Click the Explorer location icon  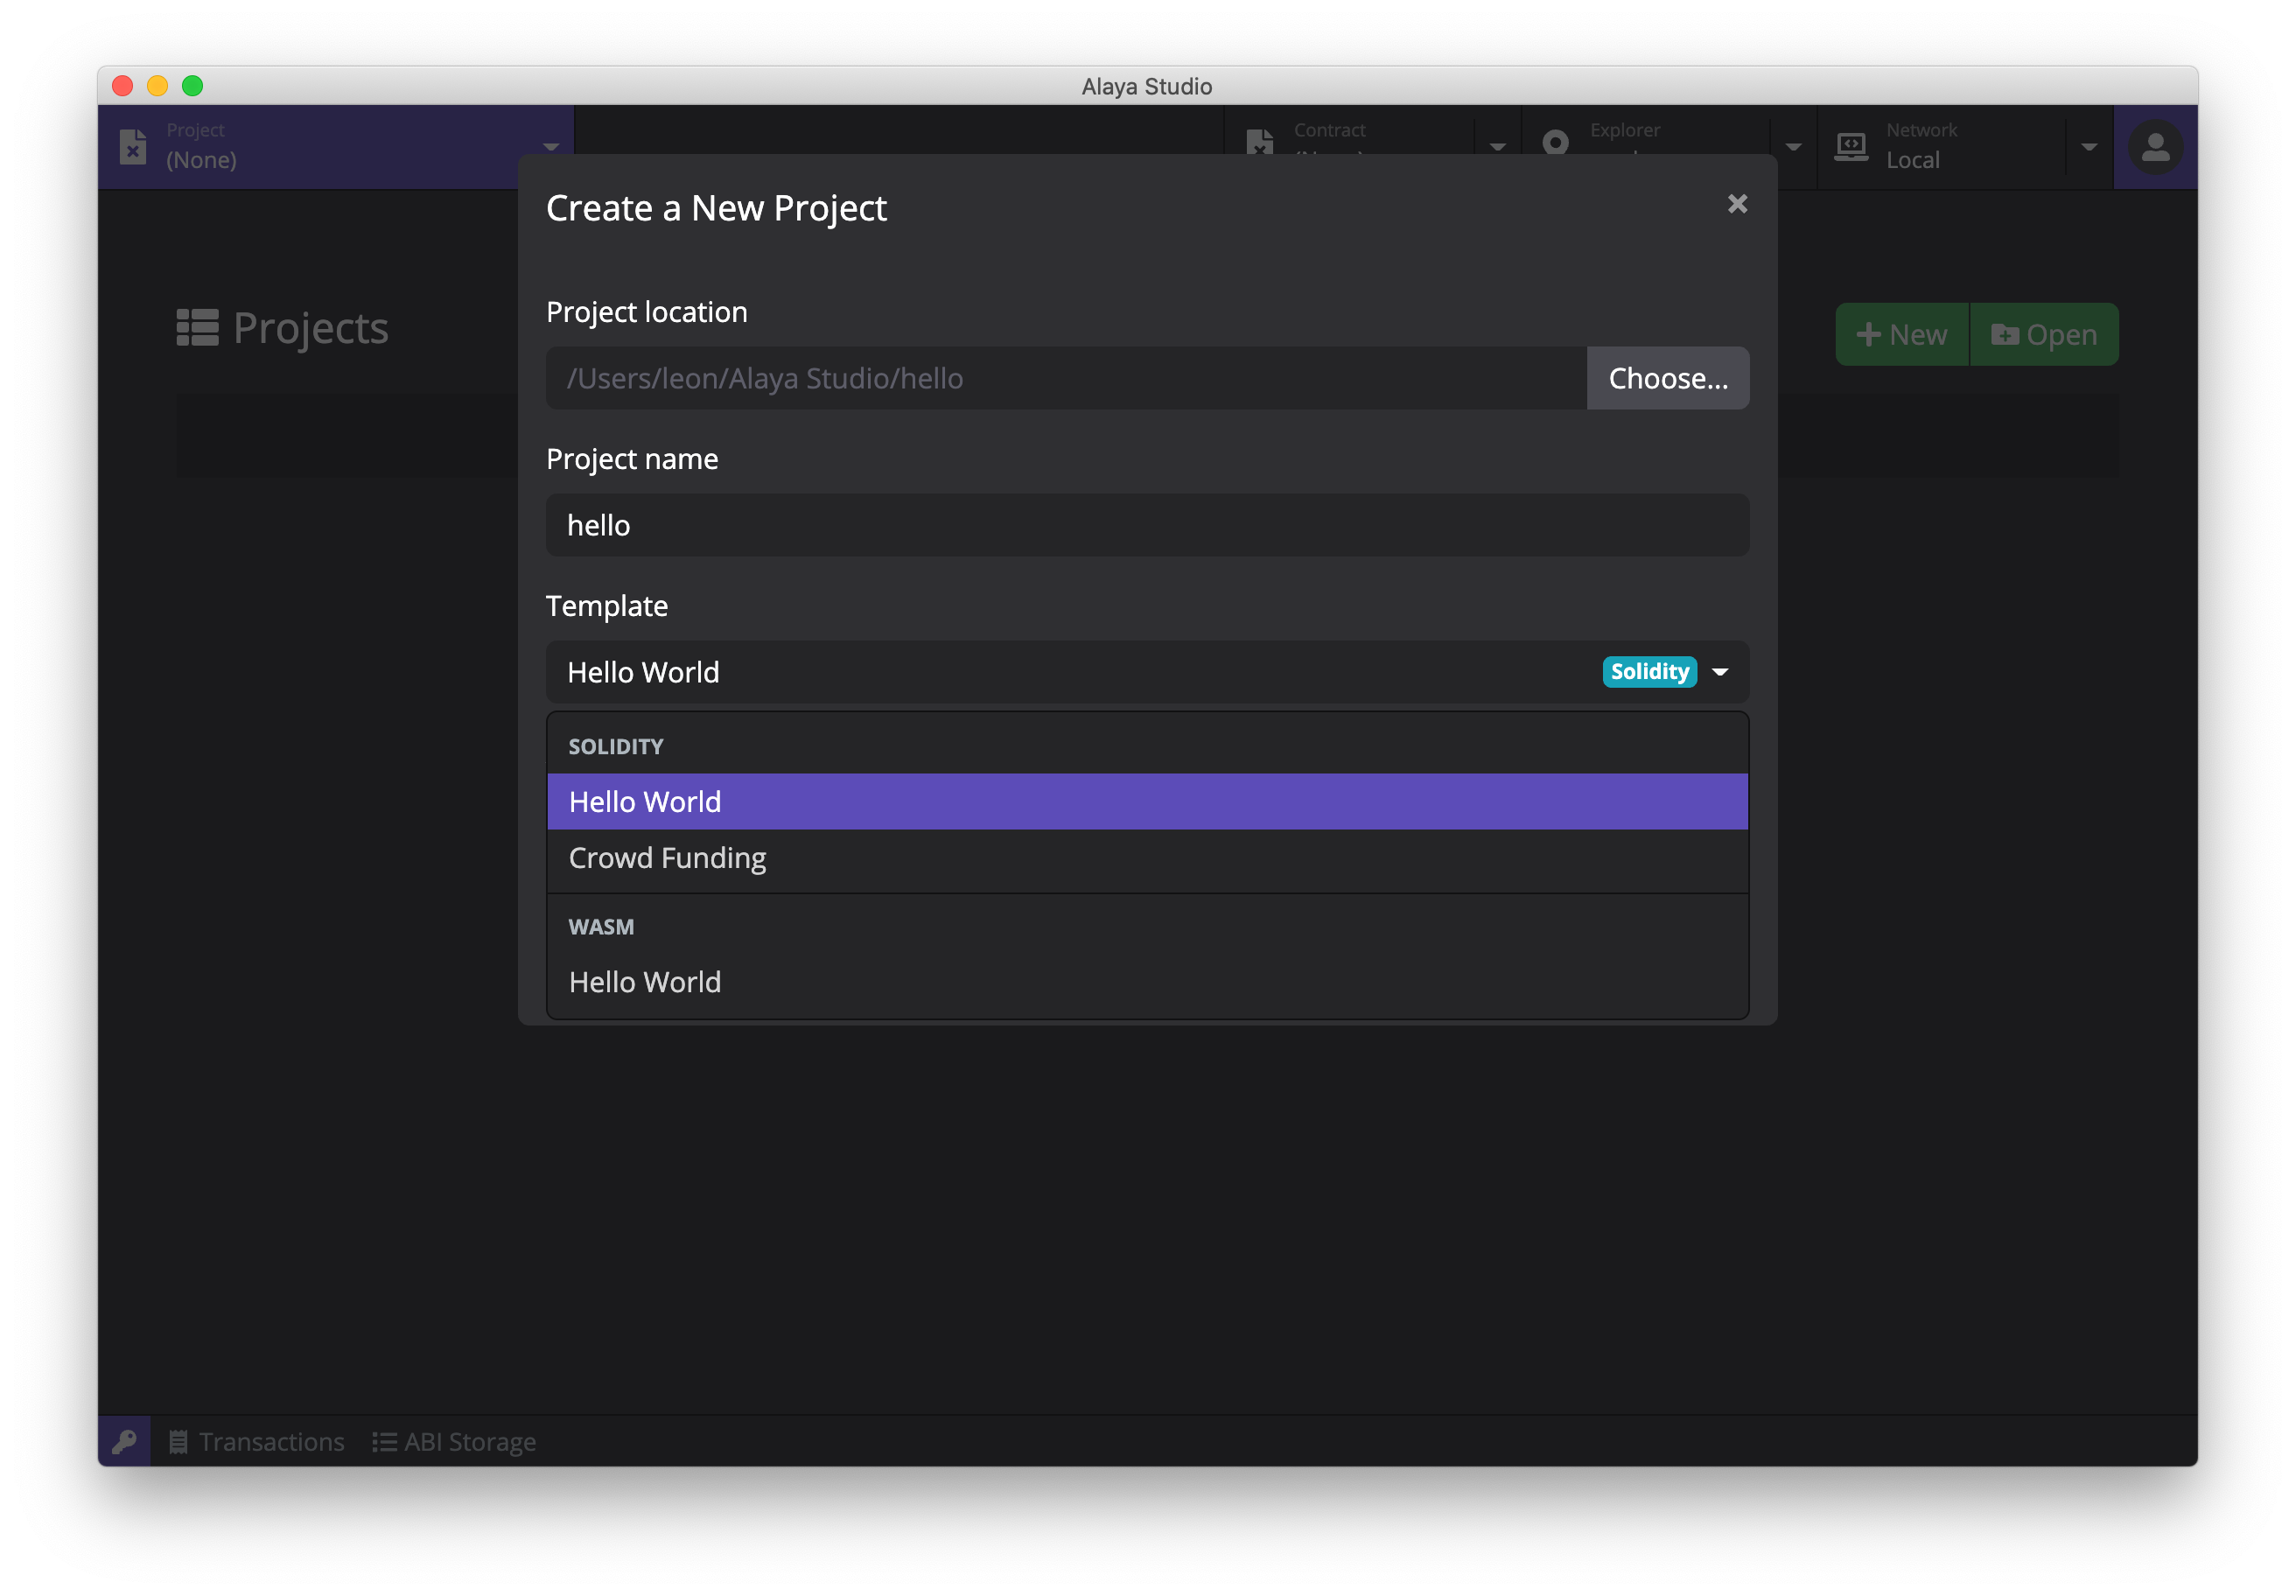click(x=1555, y=142)
